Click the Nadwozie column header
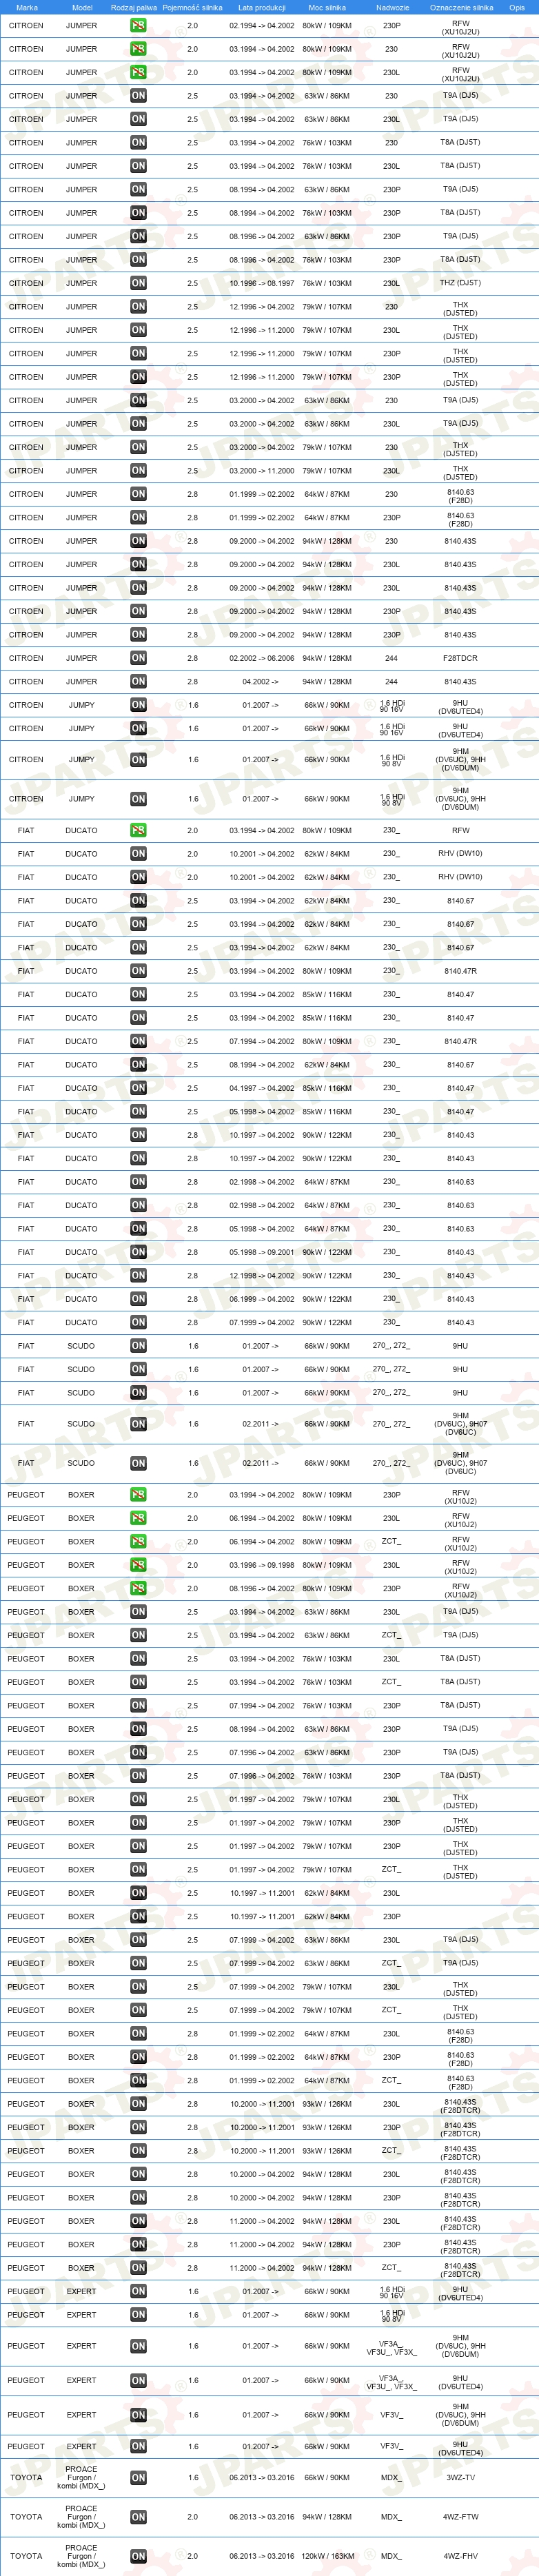 coord(392,7)
